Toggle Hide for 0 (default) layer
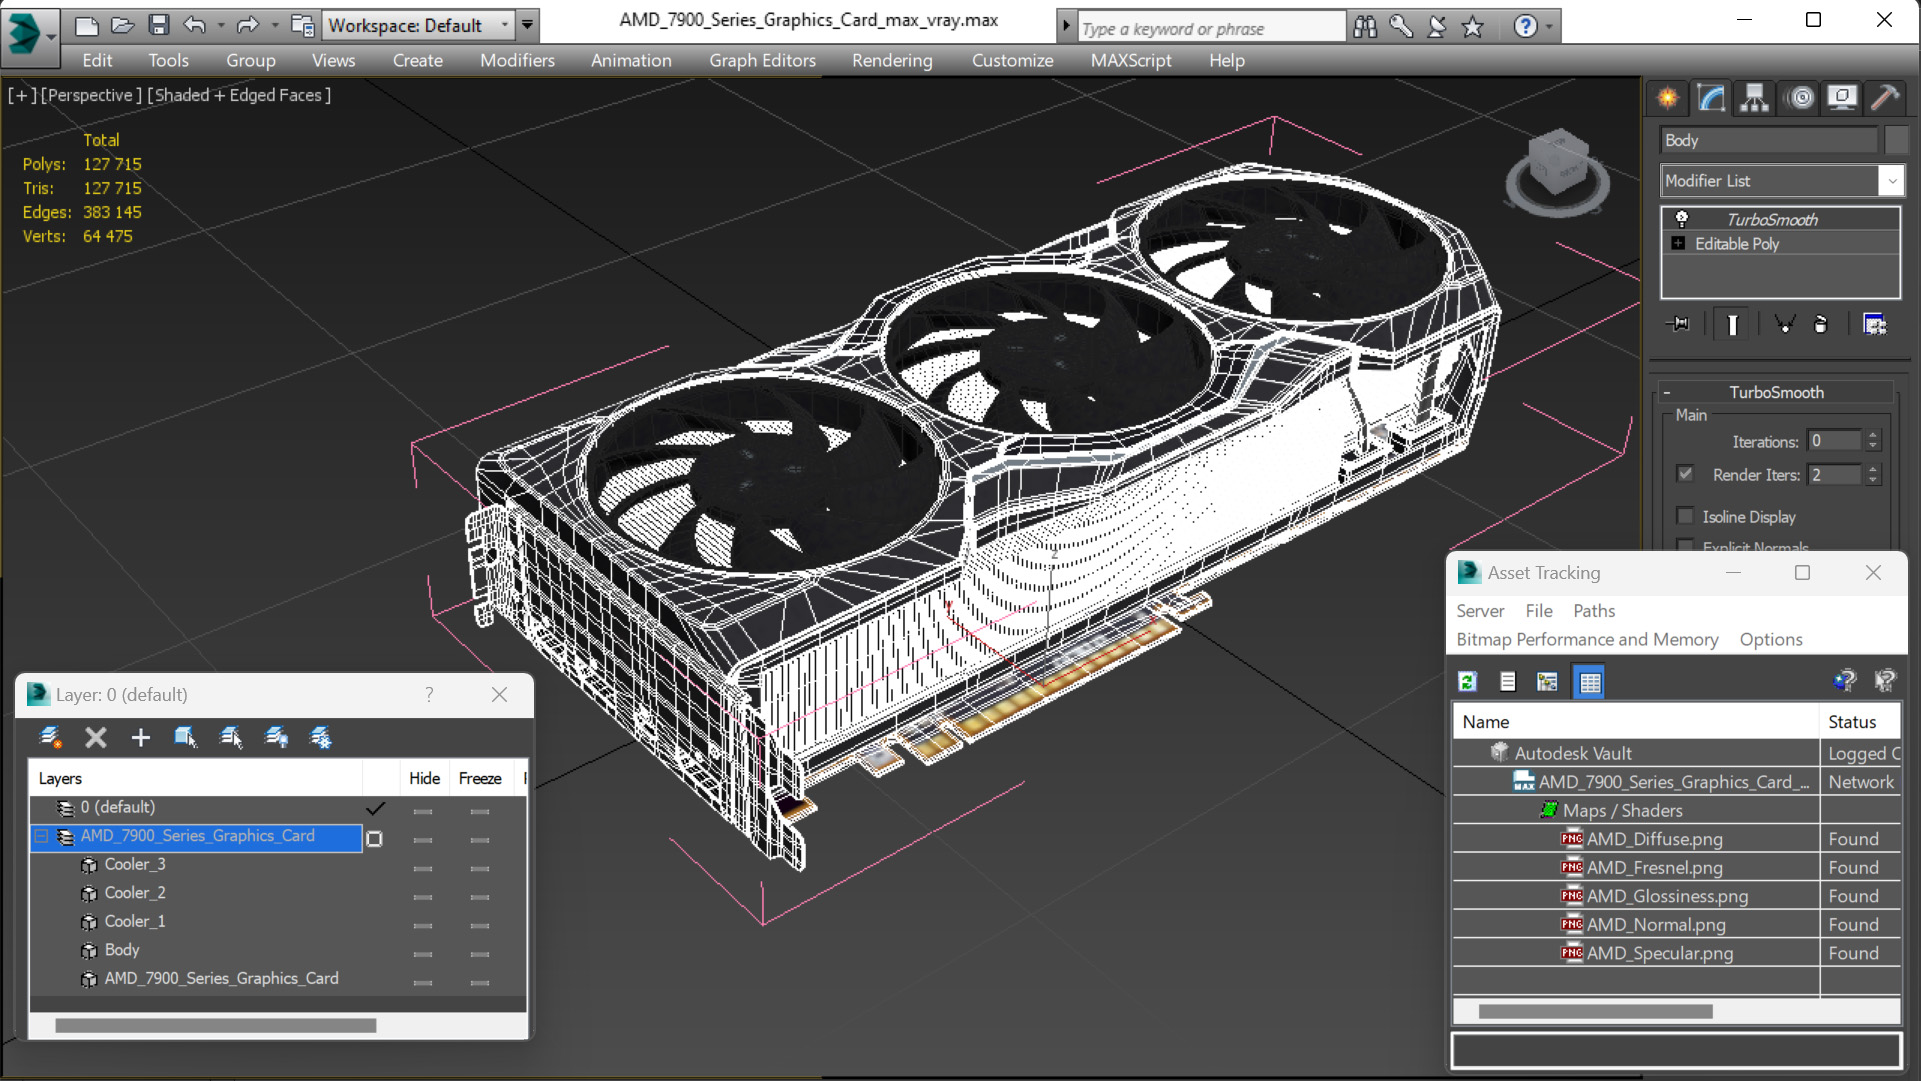The width and height of the screenshot is (1921, 1081). click(423, 811)
